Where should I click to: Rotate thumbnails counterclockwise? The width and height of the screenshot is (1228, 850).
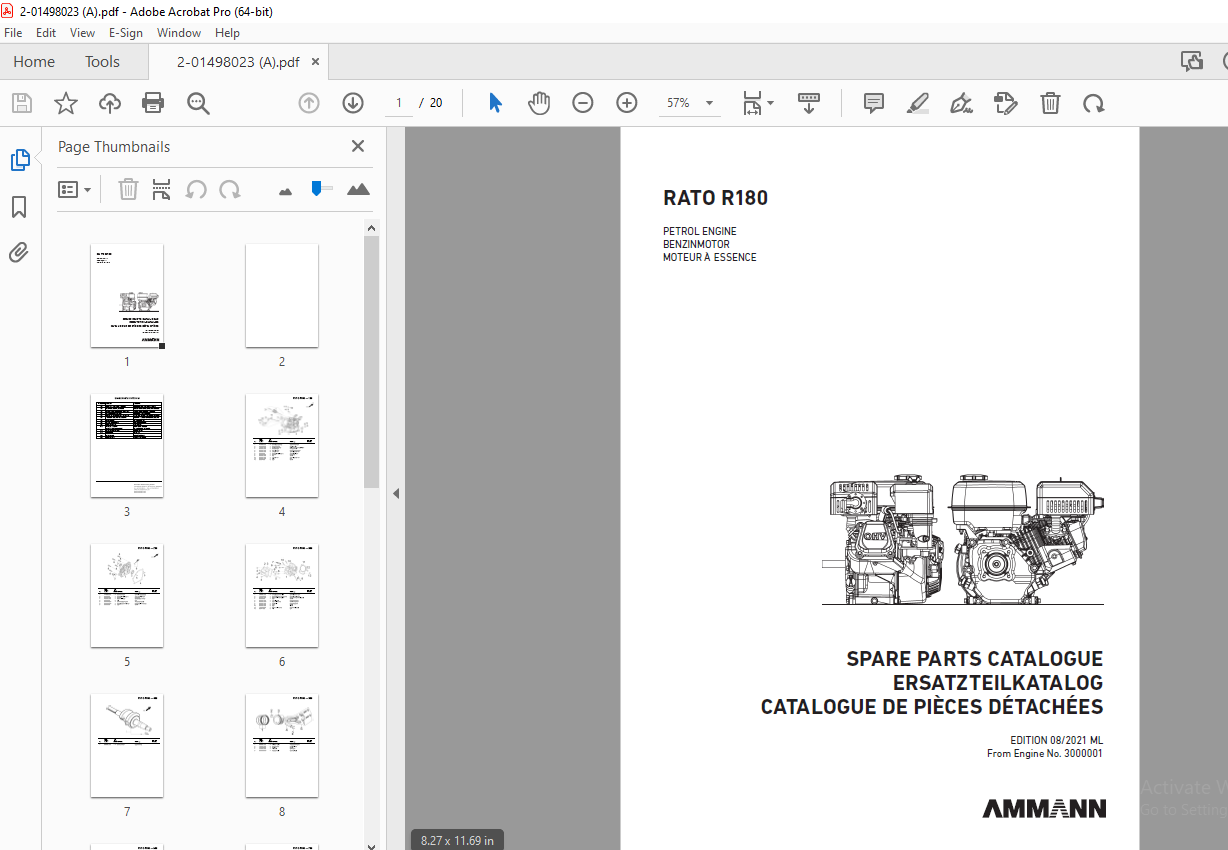pyautogui.click(x=196, y=189)
